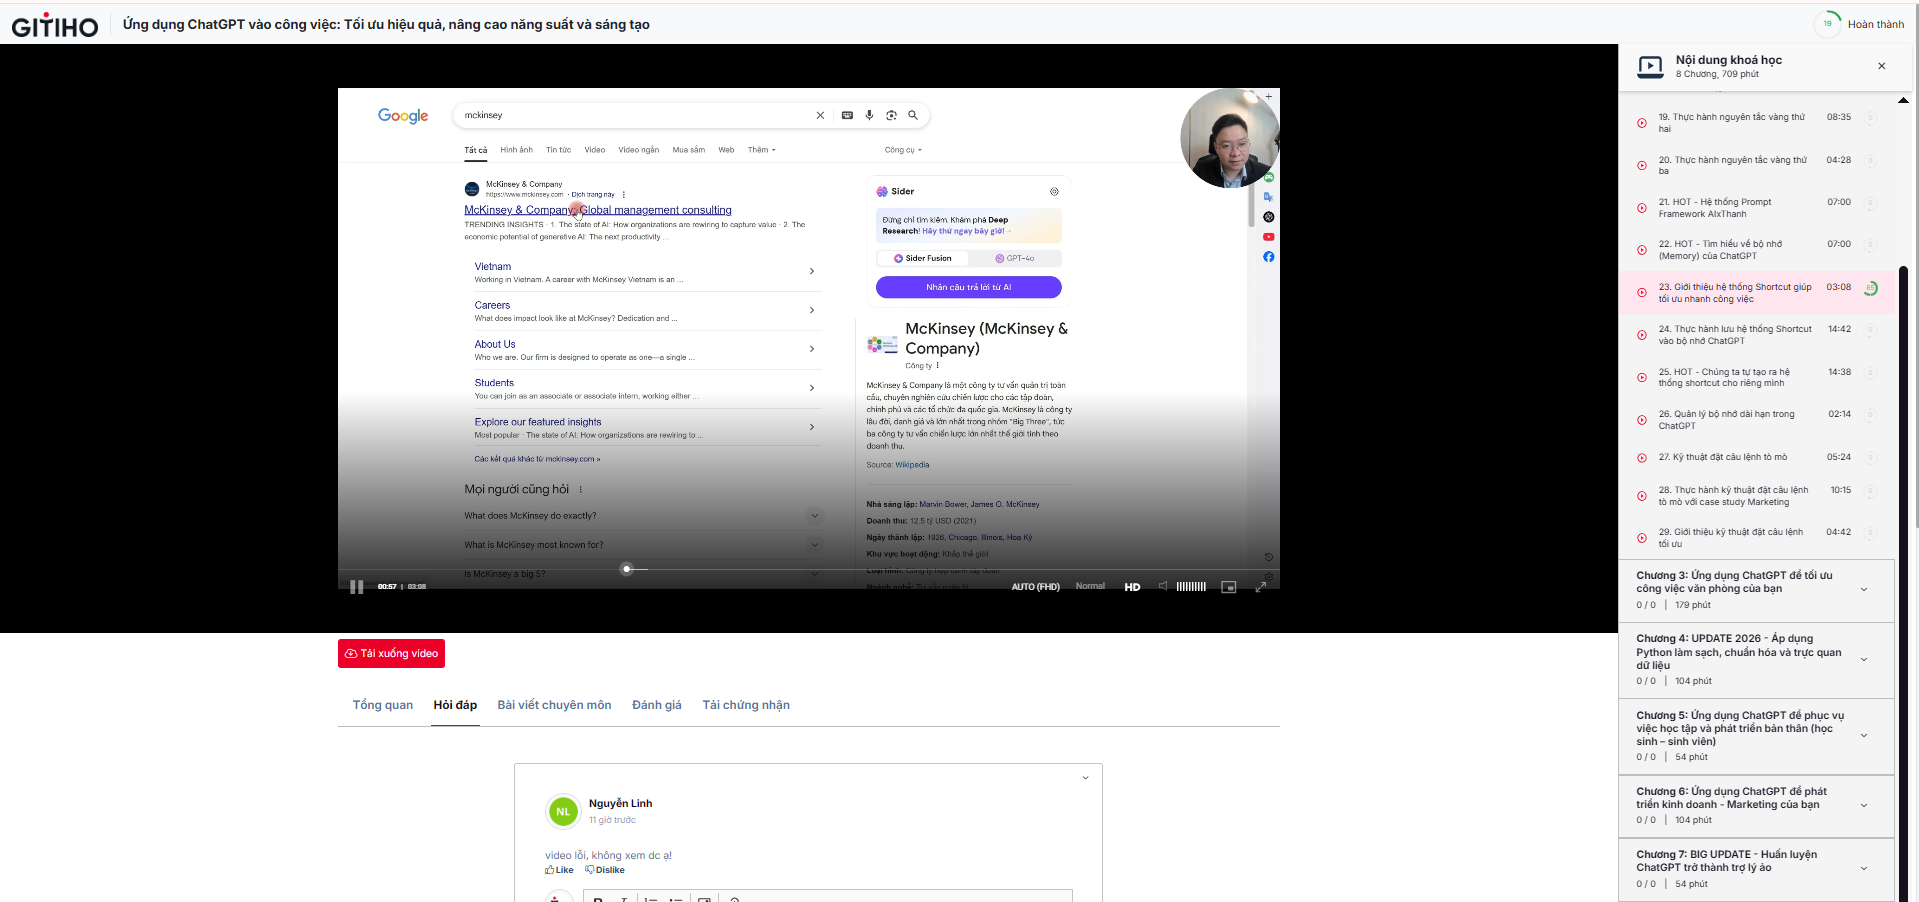
Task: Expand Chương 3 in course contents
Action: [x=1864, y=589]
